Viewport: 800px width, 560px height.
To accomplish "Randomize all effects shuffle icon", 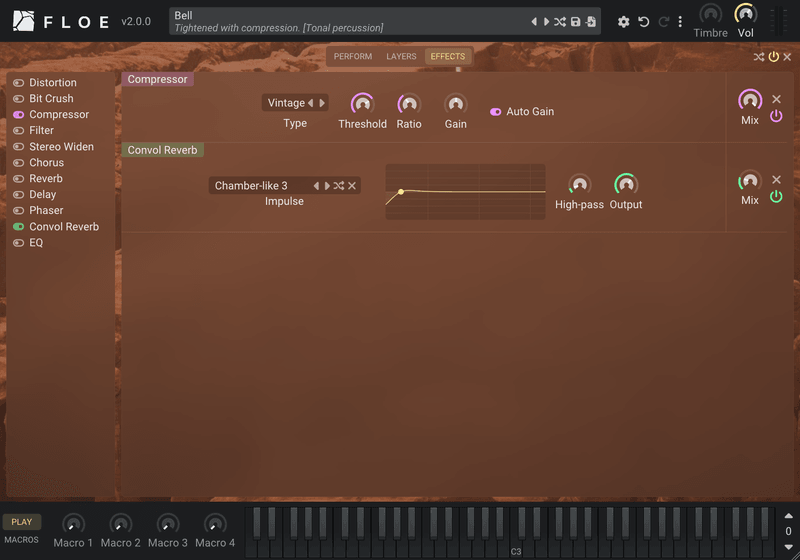I will click(x=759, y=57).
